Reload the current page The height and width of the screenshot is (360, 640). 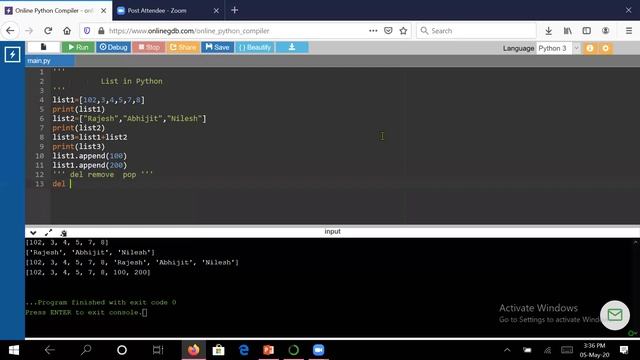(x=48, y=31)
